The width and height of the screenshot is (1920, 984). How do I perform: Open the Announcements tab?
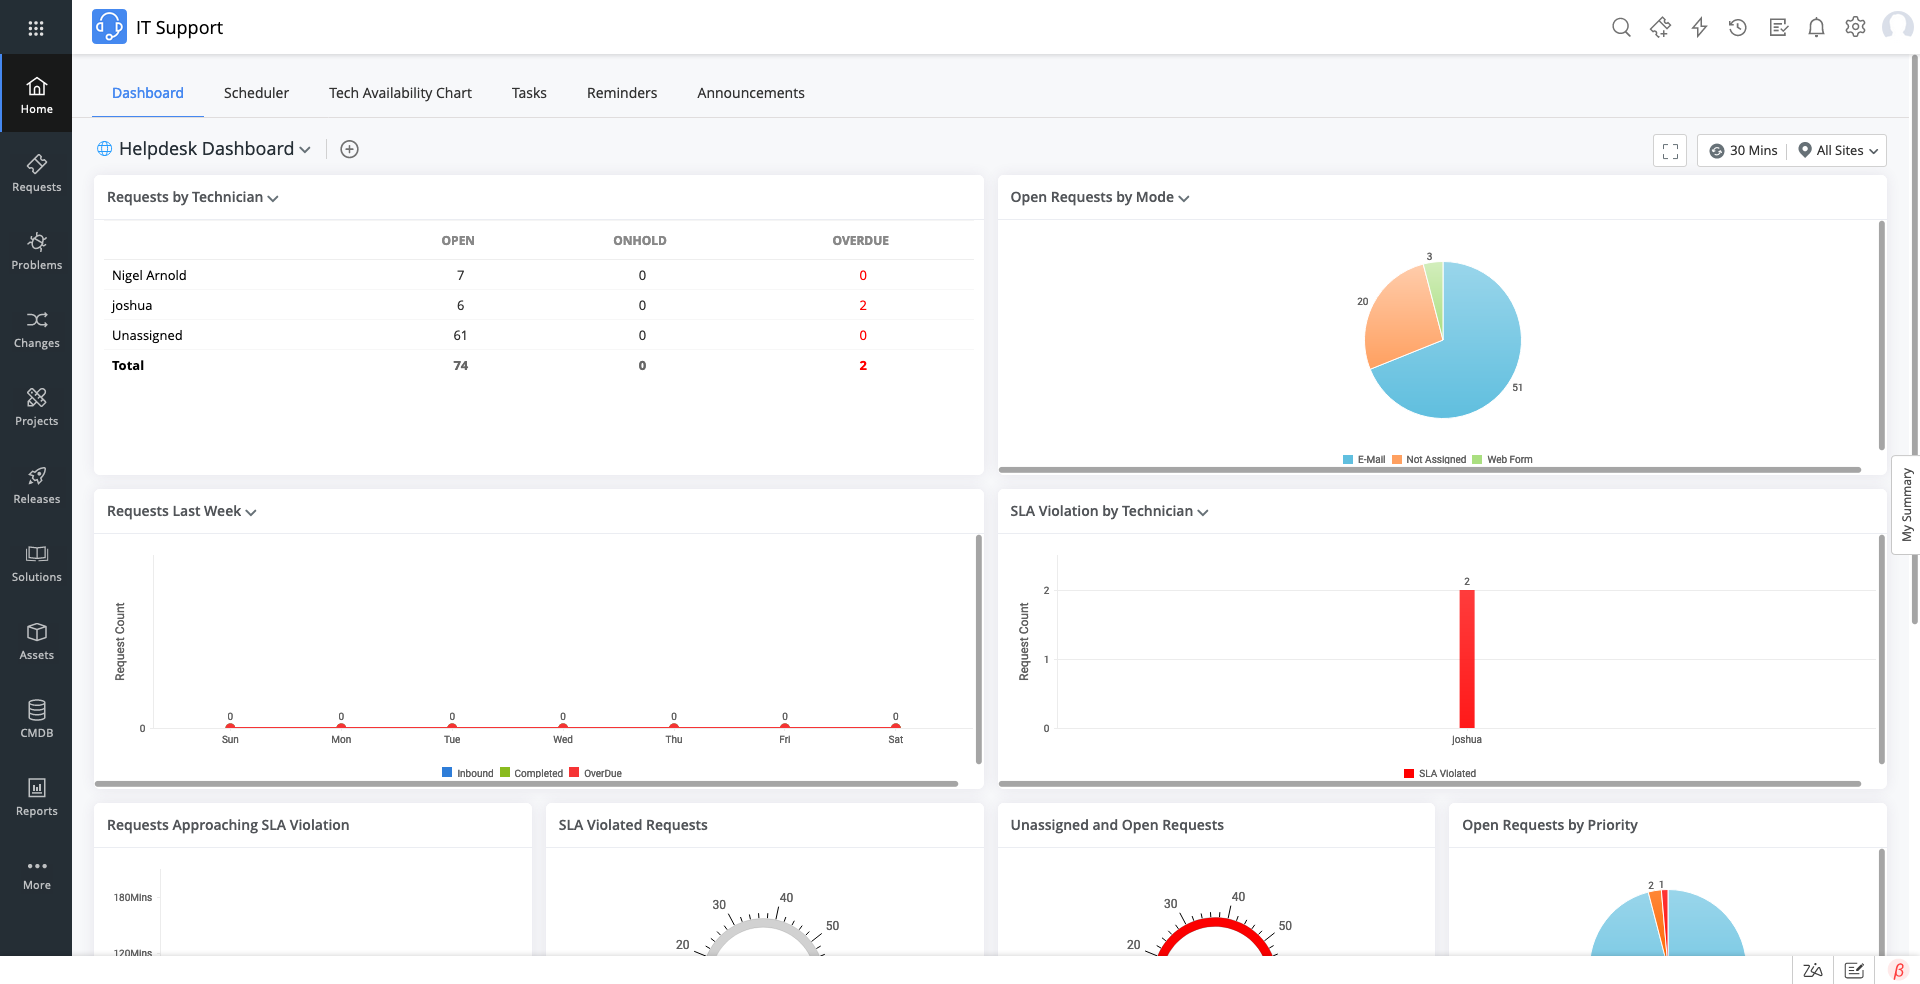[x=750, y=92]
